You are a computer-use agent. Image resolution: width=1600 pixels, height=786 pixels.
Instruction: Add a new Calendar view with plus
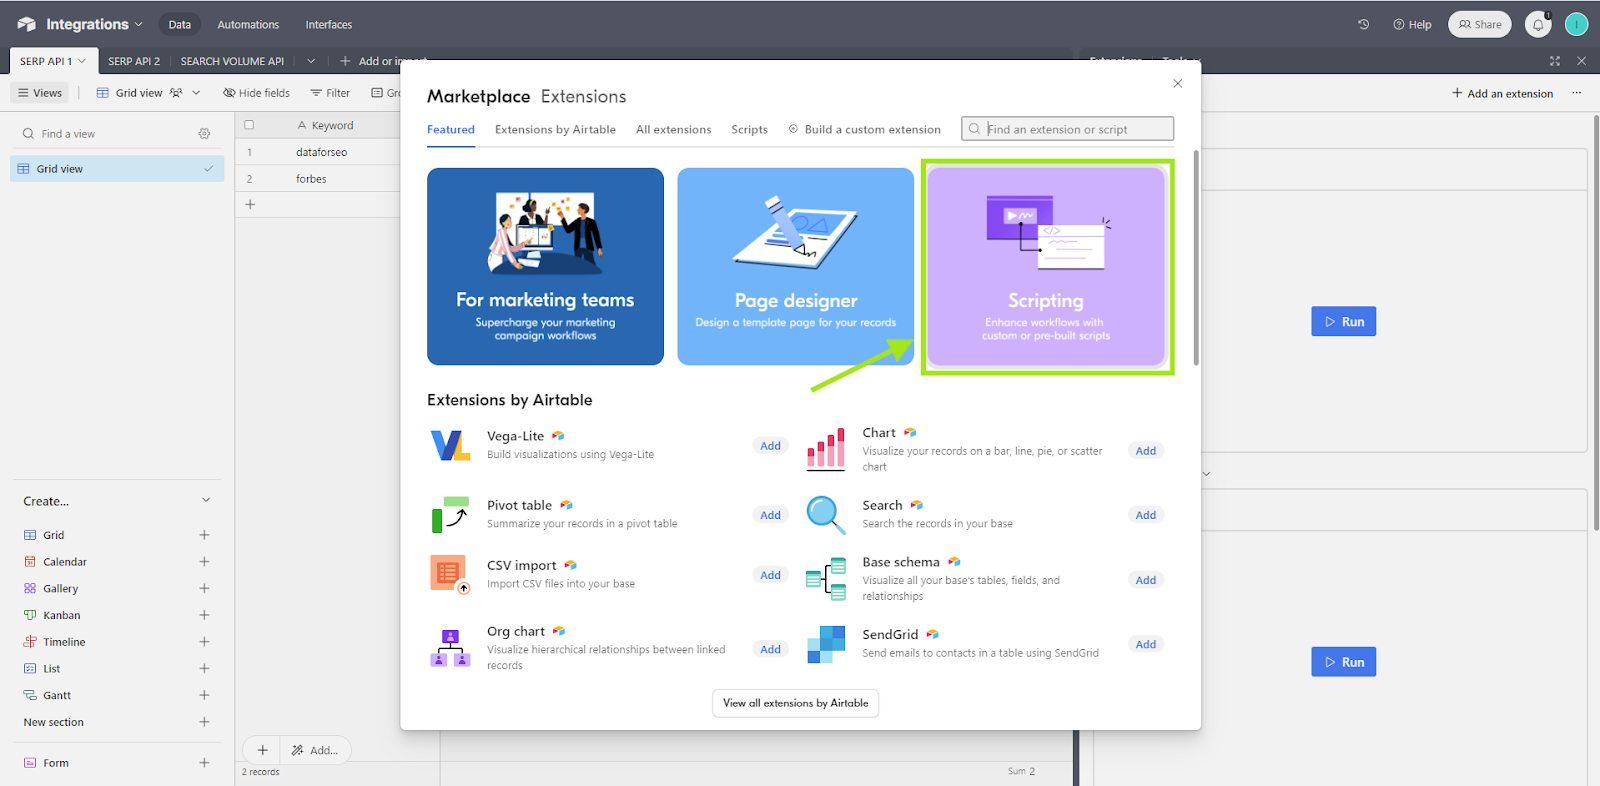204,562
